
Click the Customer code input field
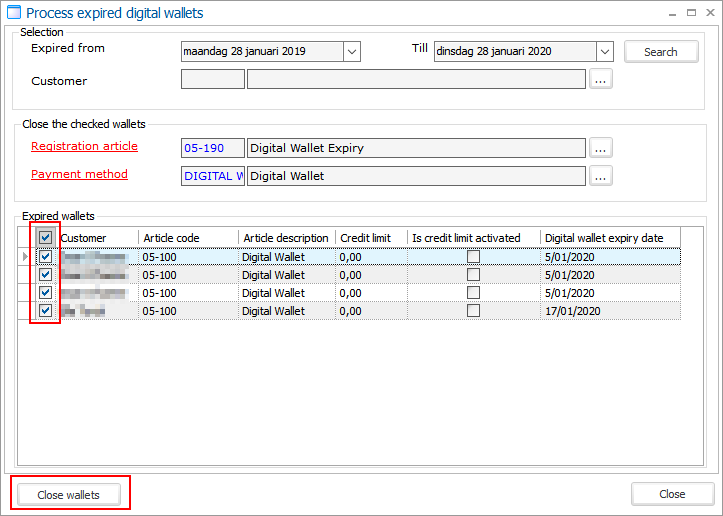coord(212,80)
